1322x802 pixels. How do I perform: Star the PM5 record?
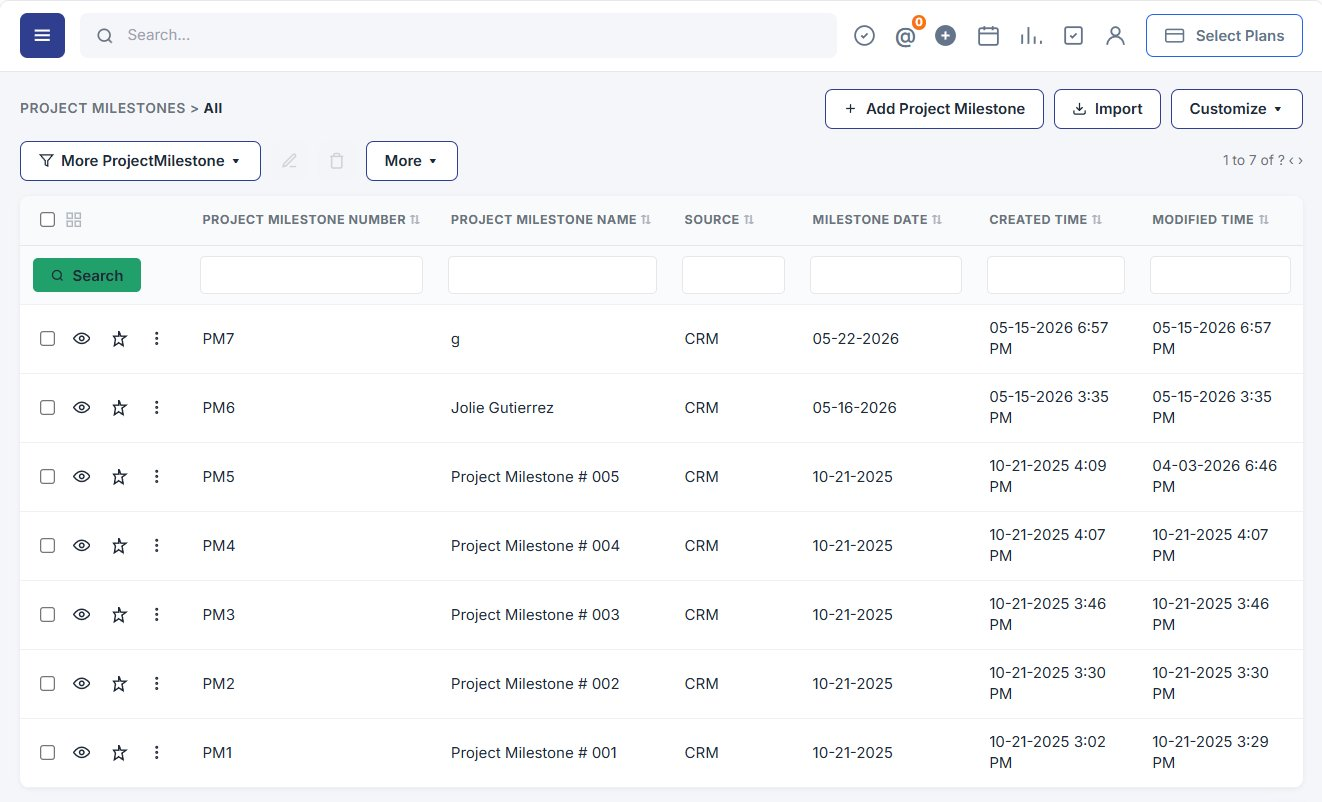click(x=119, y=477)
